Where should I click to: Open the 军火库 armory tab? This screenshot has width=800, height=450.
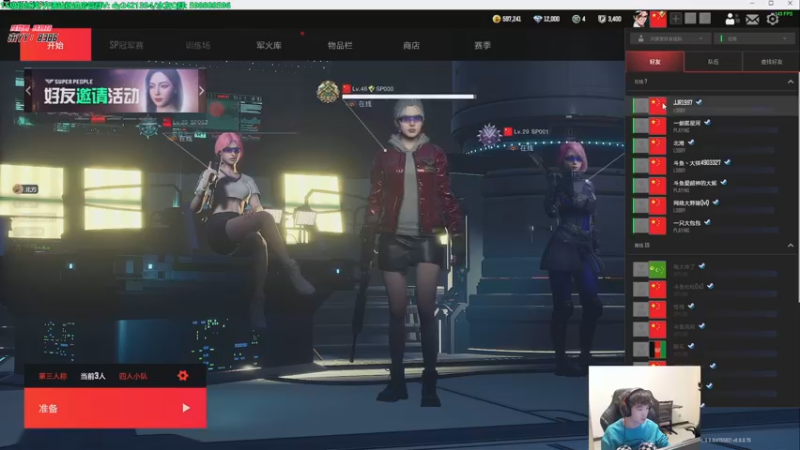click(x=269, y=45)
